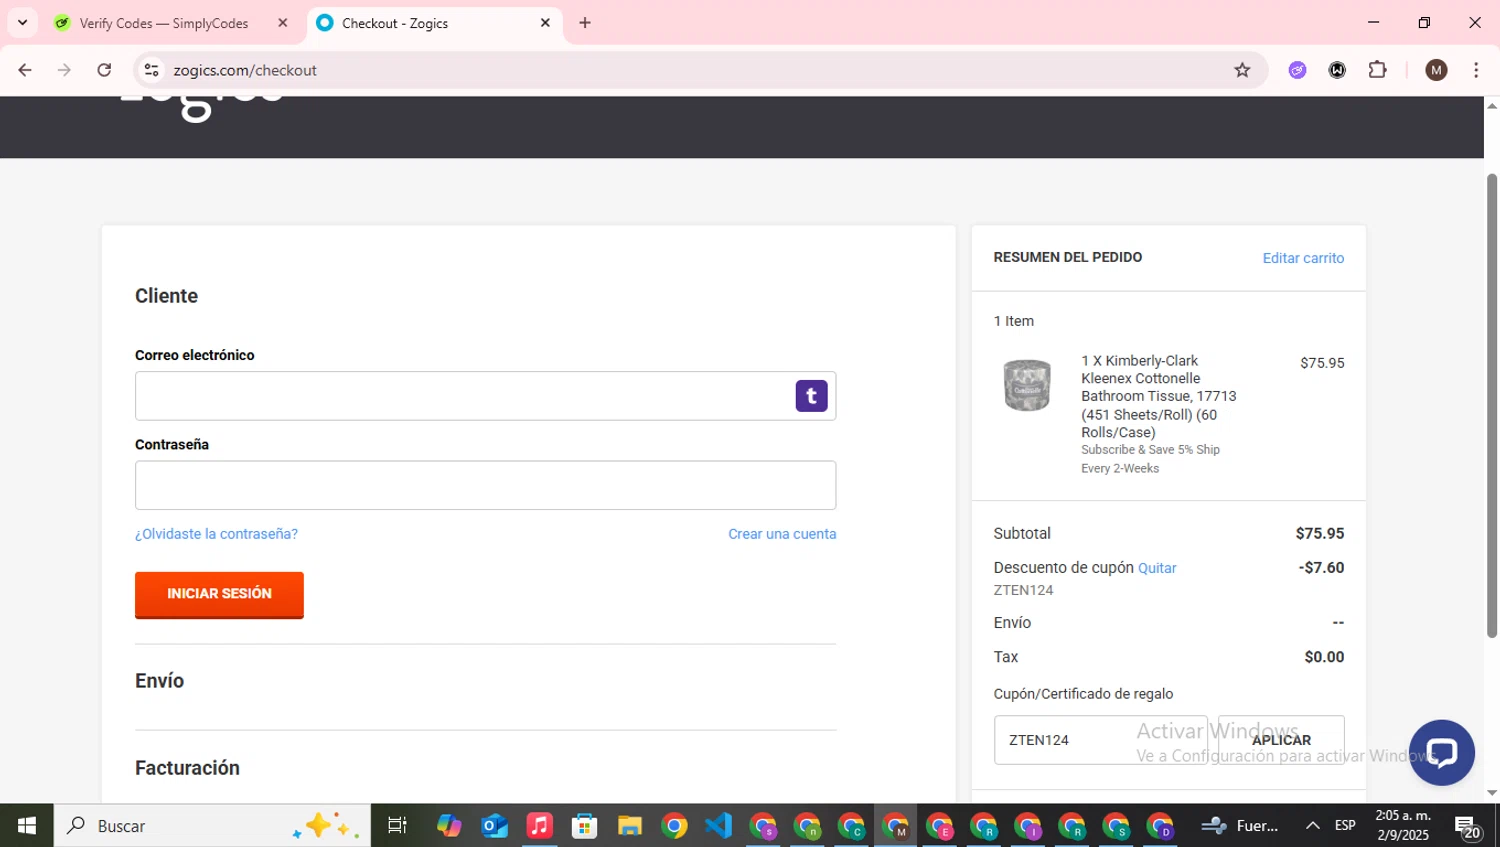Image resolution: width=1500 pixels, height=847 pixels.
Task: Click the page vertical scrollbar thumb
Action: coord(1492,405)
